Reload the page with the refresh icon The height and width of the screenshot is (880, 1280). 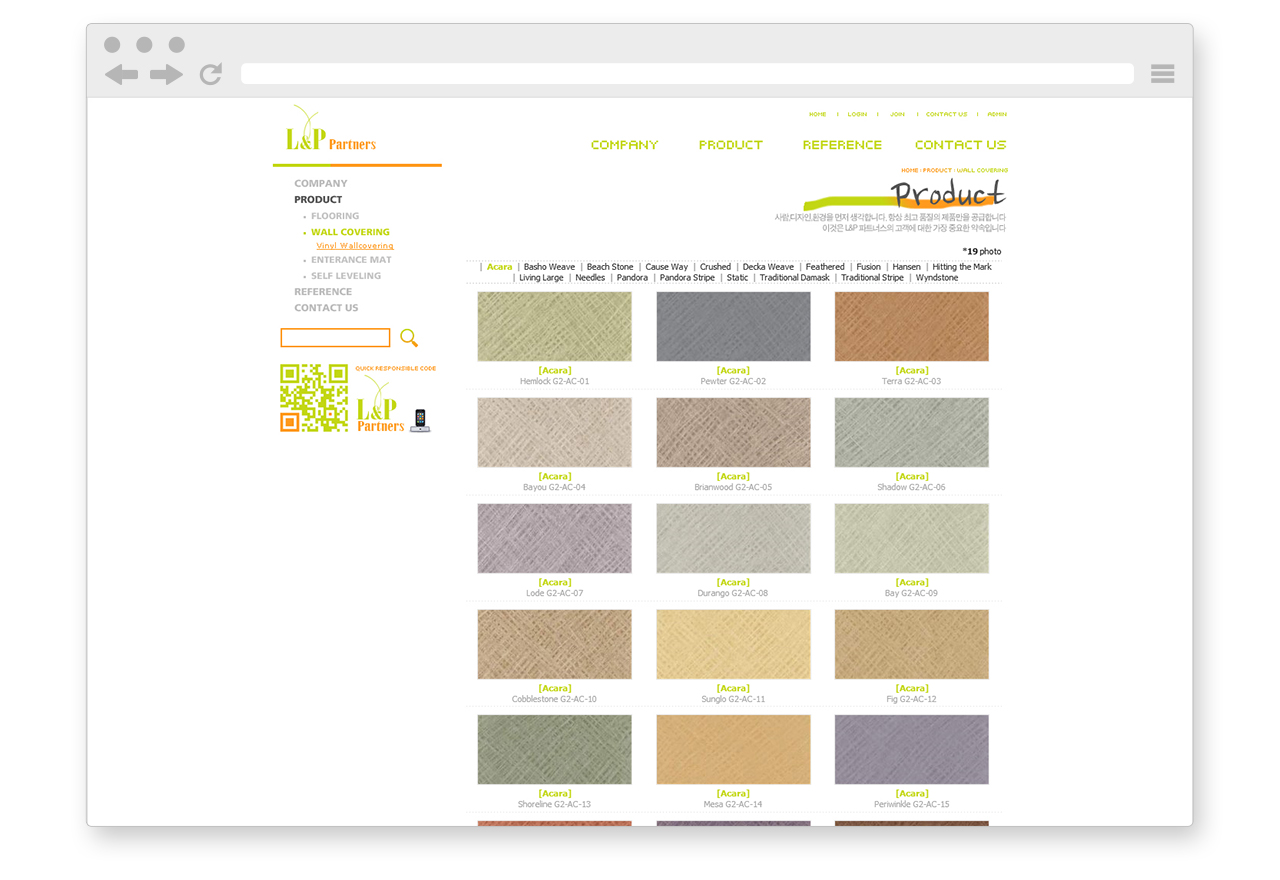coord(210,74)
